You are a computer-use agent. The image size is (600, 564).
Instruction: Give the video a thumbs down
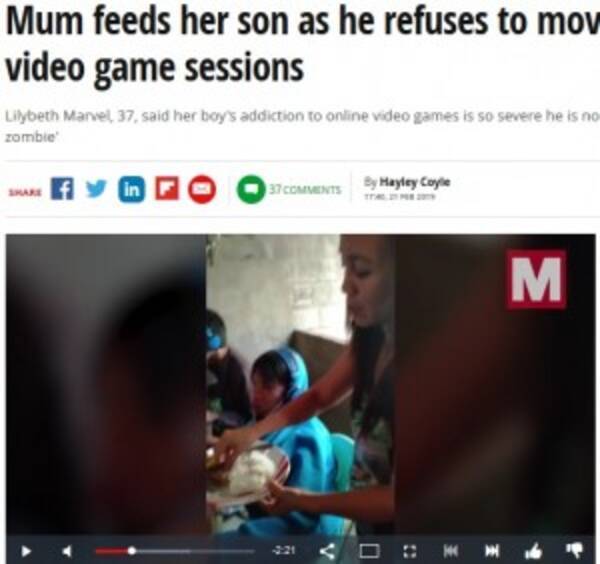[574, 551]
